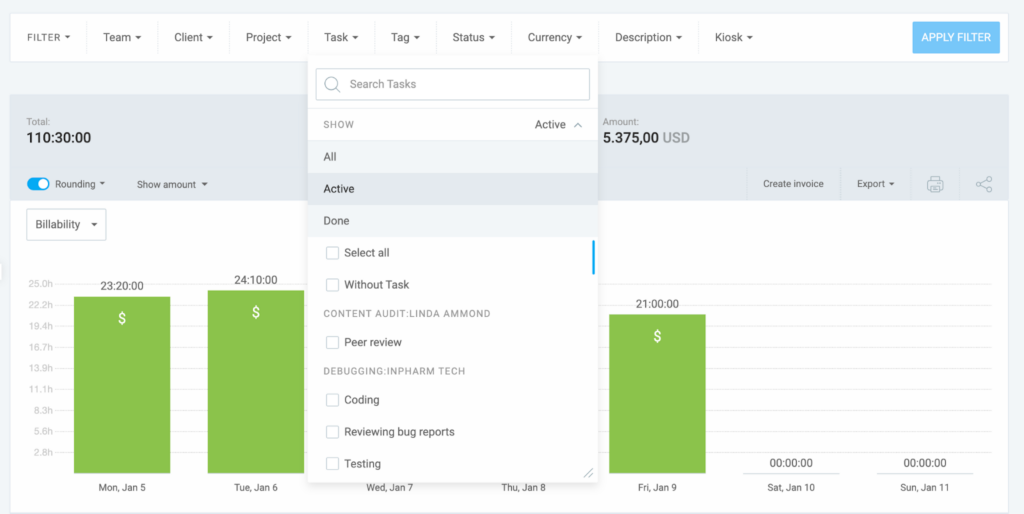Screen dimensions: 1024x514
Task: Click dollar icon on Fri, Jan 9 bar
Action: [657, 336]
